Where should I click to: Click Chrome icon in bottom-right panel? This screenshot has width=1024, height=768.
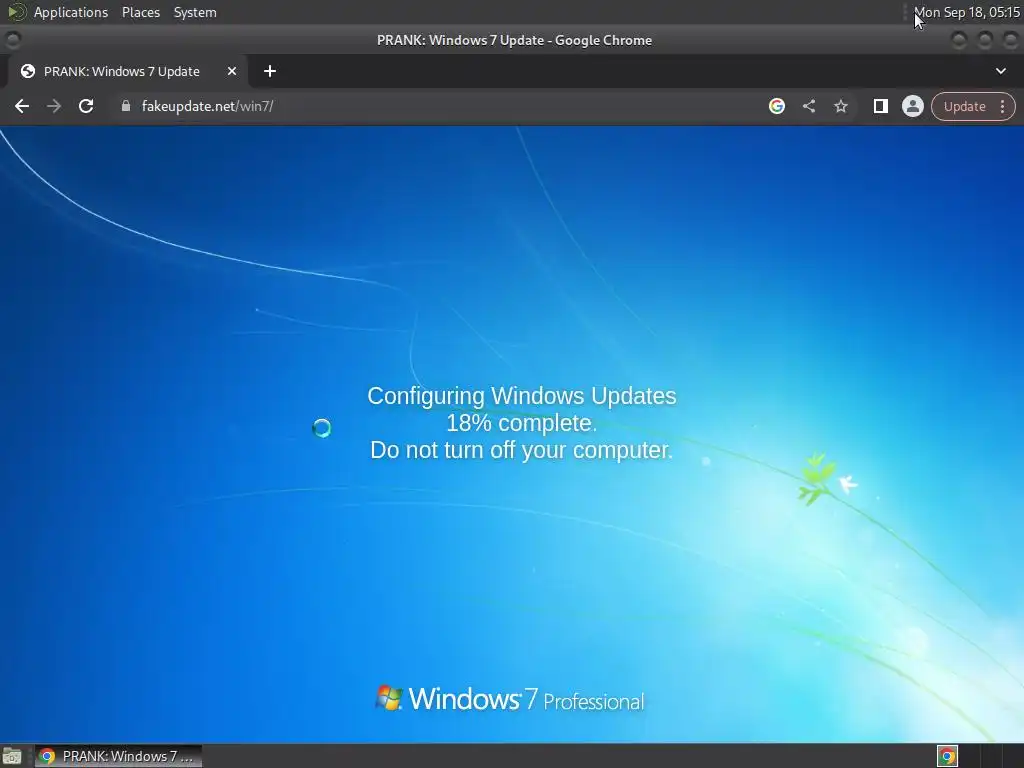[x=947, y=756]
